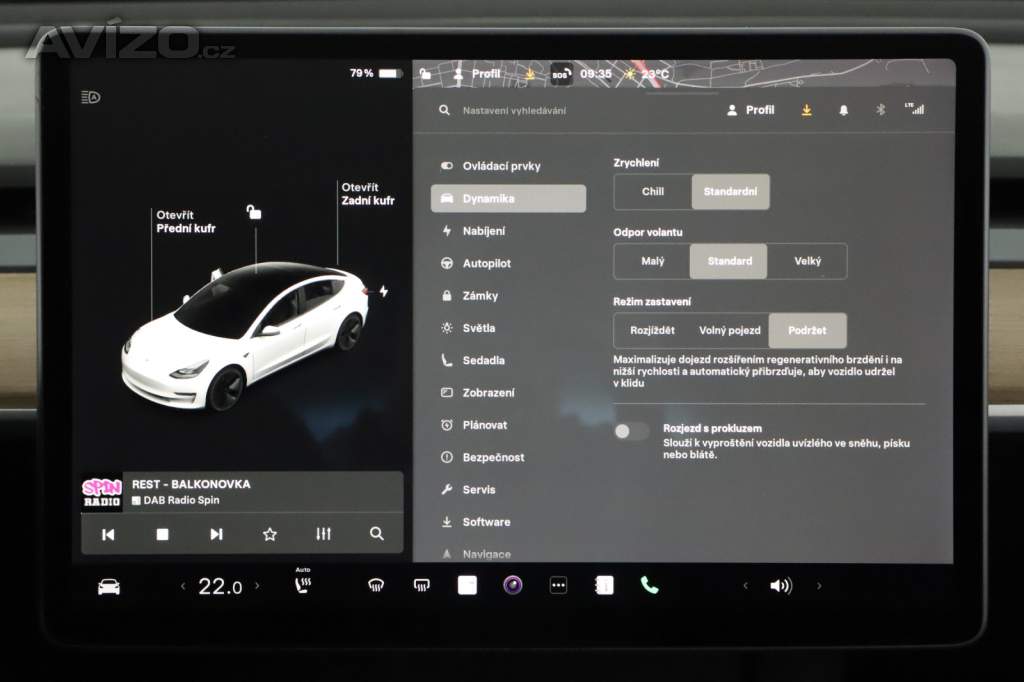Viewport: 1024px width, 682px height.
Task: Increase cabin temperature with right arrow
Action: coord(257,586)
